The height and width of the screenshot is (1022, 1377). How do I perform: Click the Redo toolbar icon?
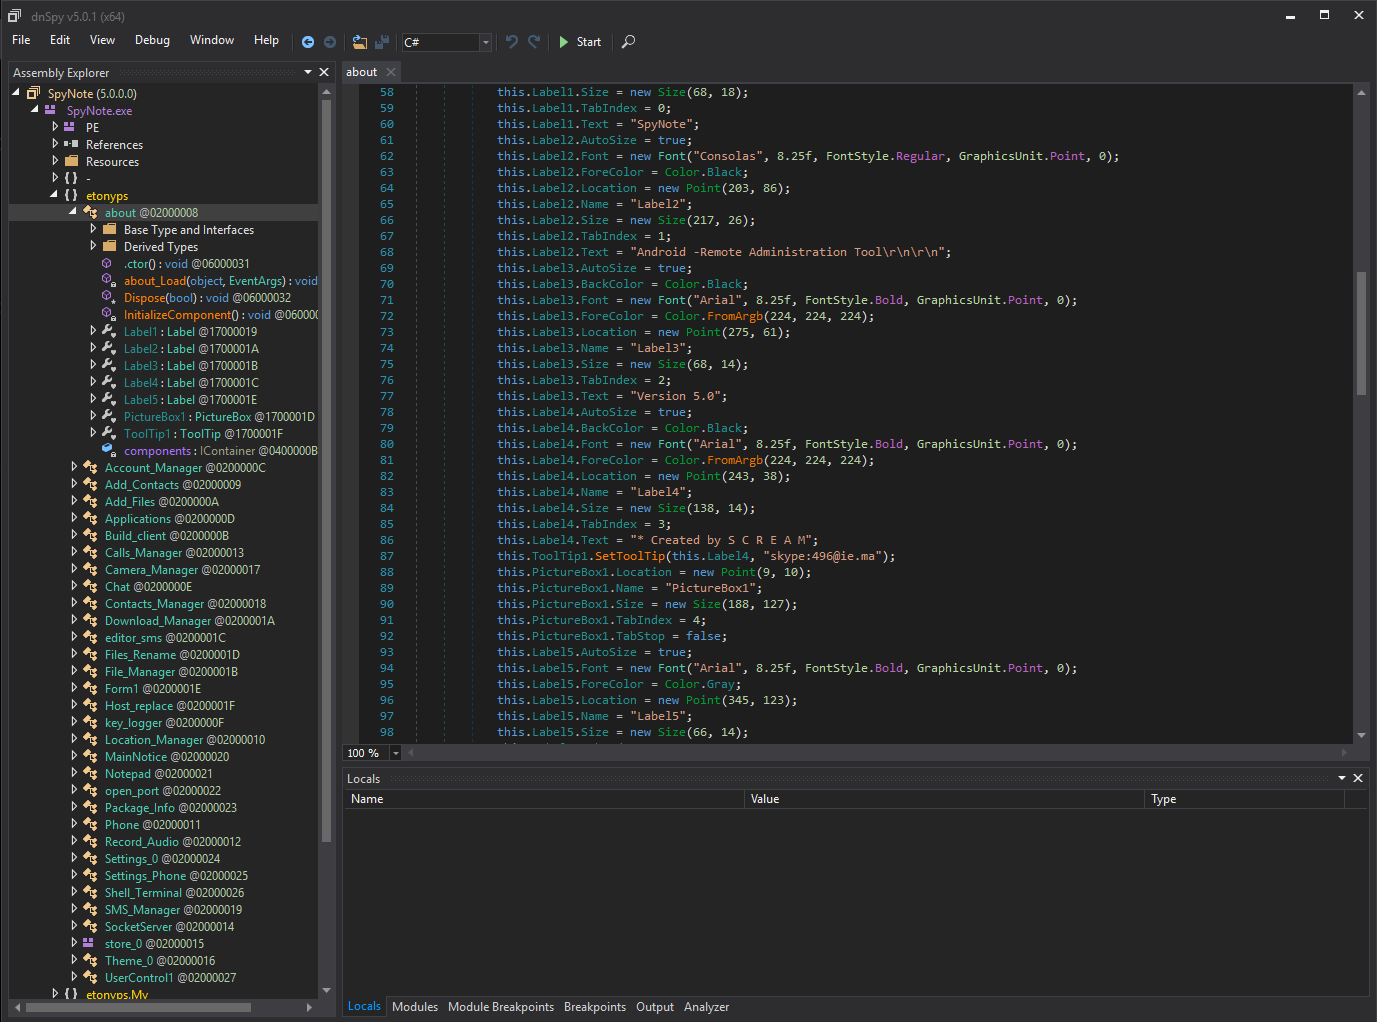click(x=534, y=42)
